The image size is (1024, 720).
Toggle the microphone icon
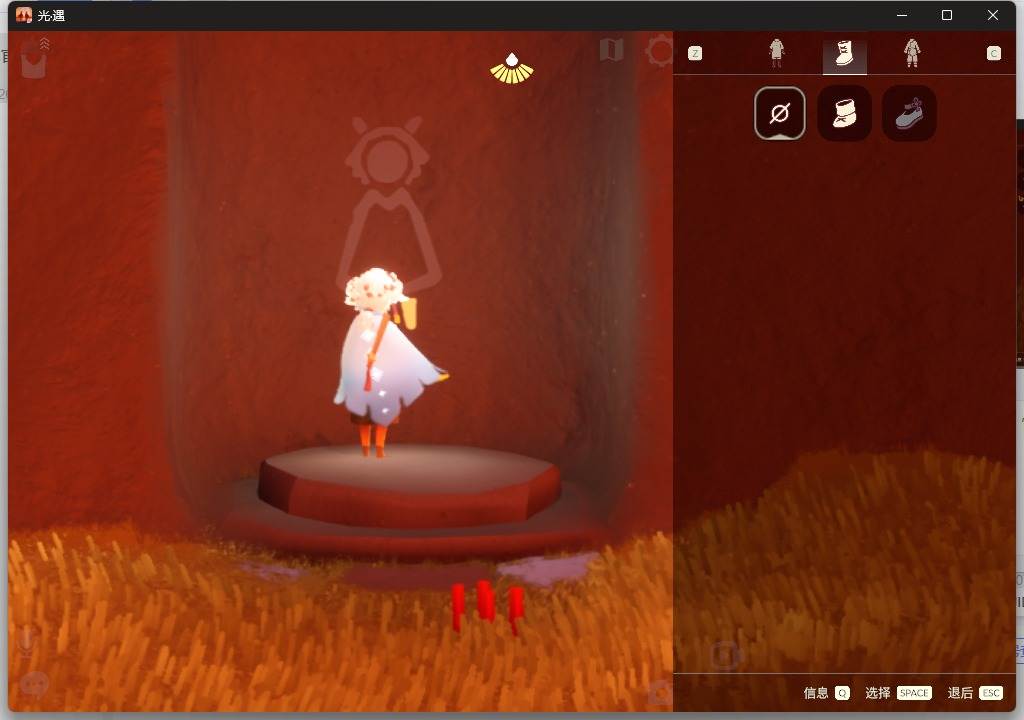tap(26, 643)
